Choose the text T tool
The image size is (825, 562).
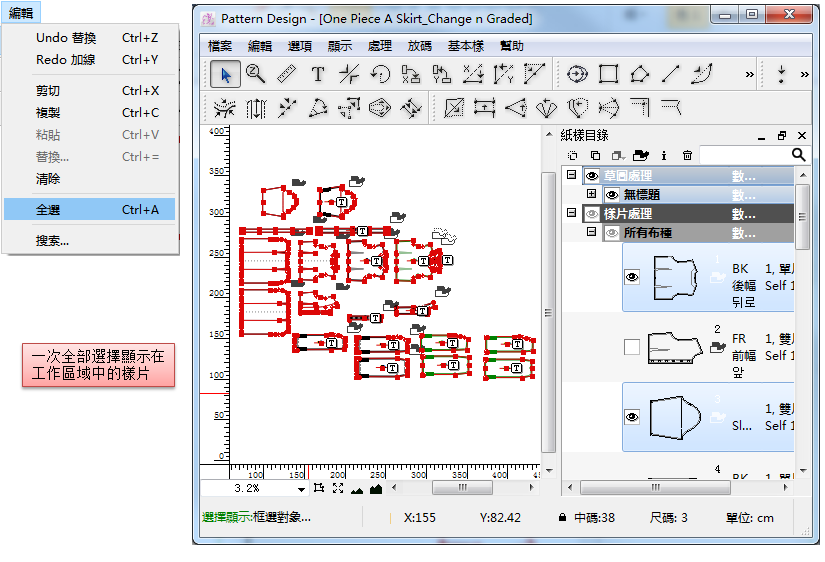[317, 74]
